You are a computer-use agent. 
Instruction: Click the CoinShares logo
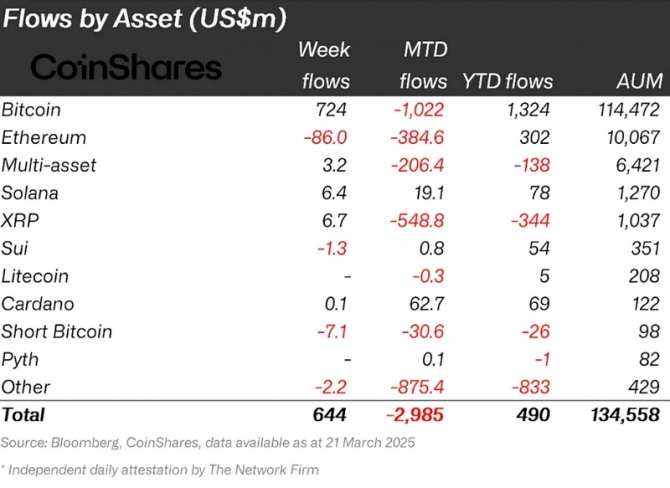click(126, 67)
